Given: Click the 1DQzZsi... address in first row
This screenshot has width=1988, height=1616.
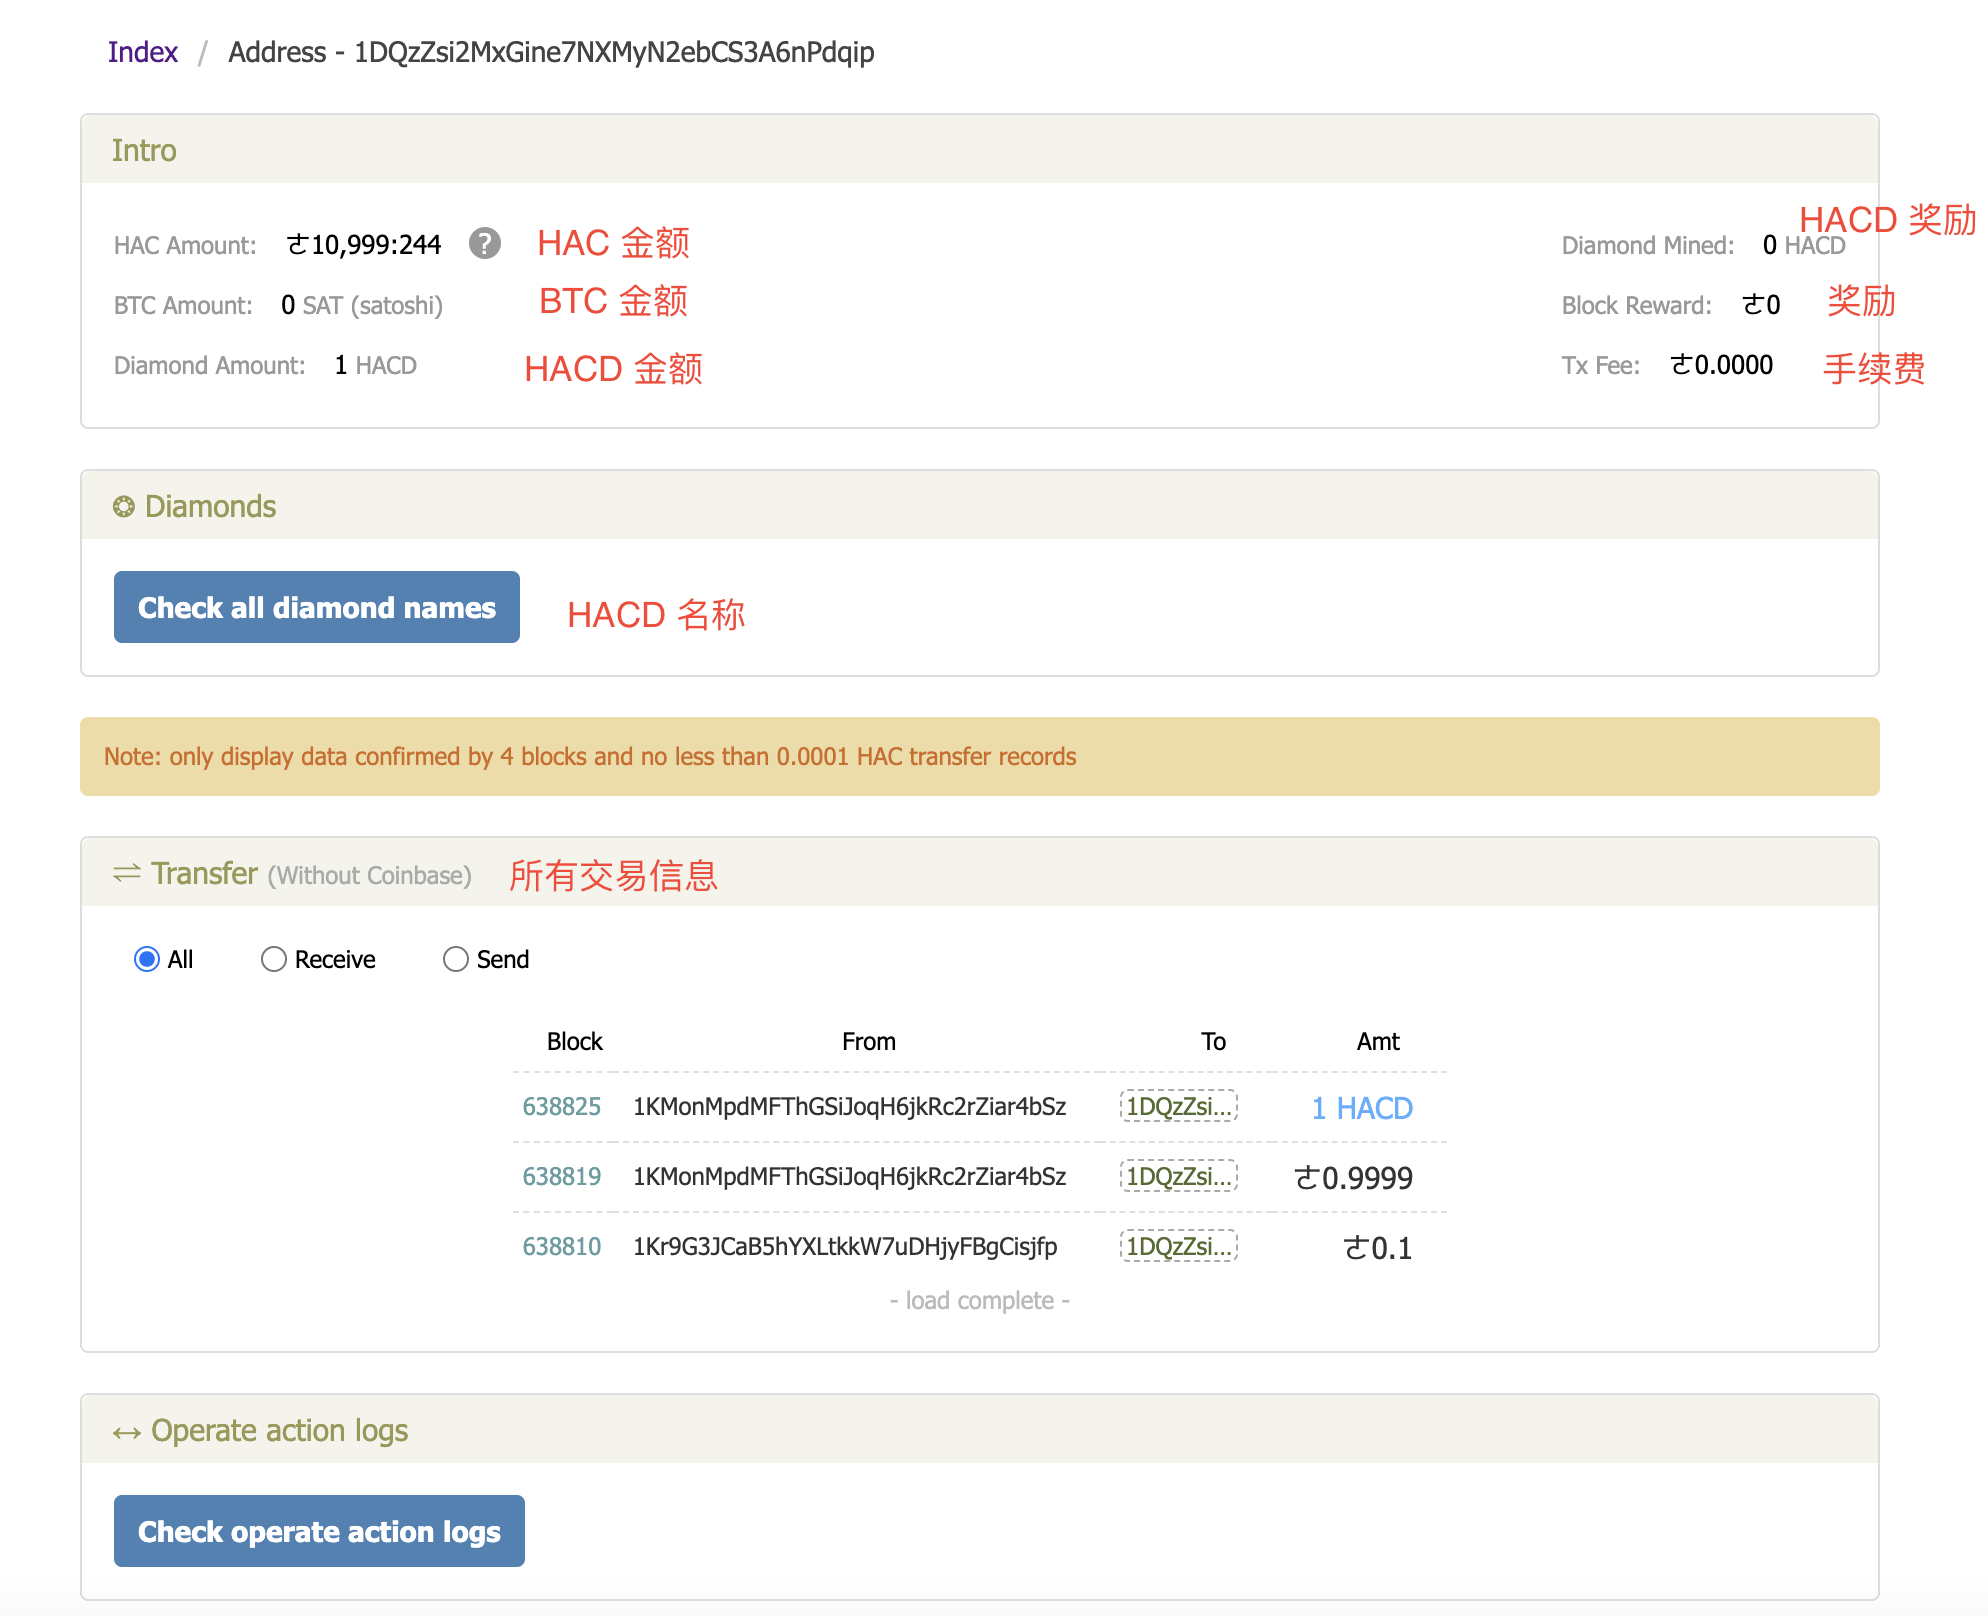Looking at the screenshot, I should [1178, 1106].
